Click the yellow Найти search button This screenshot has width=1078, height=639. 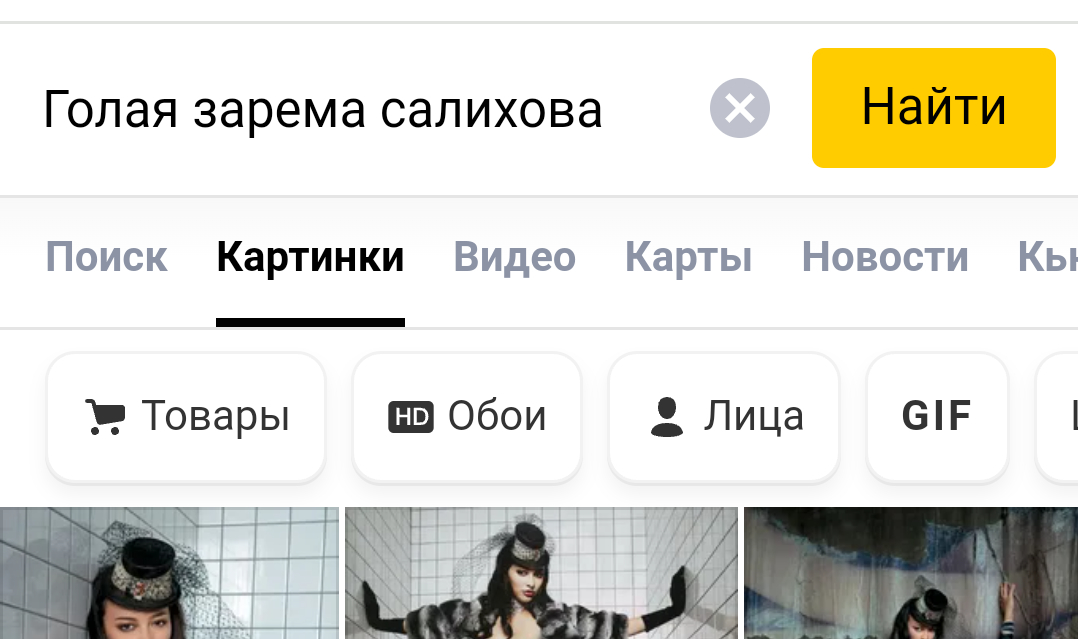click(x=934, y=108)
